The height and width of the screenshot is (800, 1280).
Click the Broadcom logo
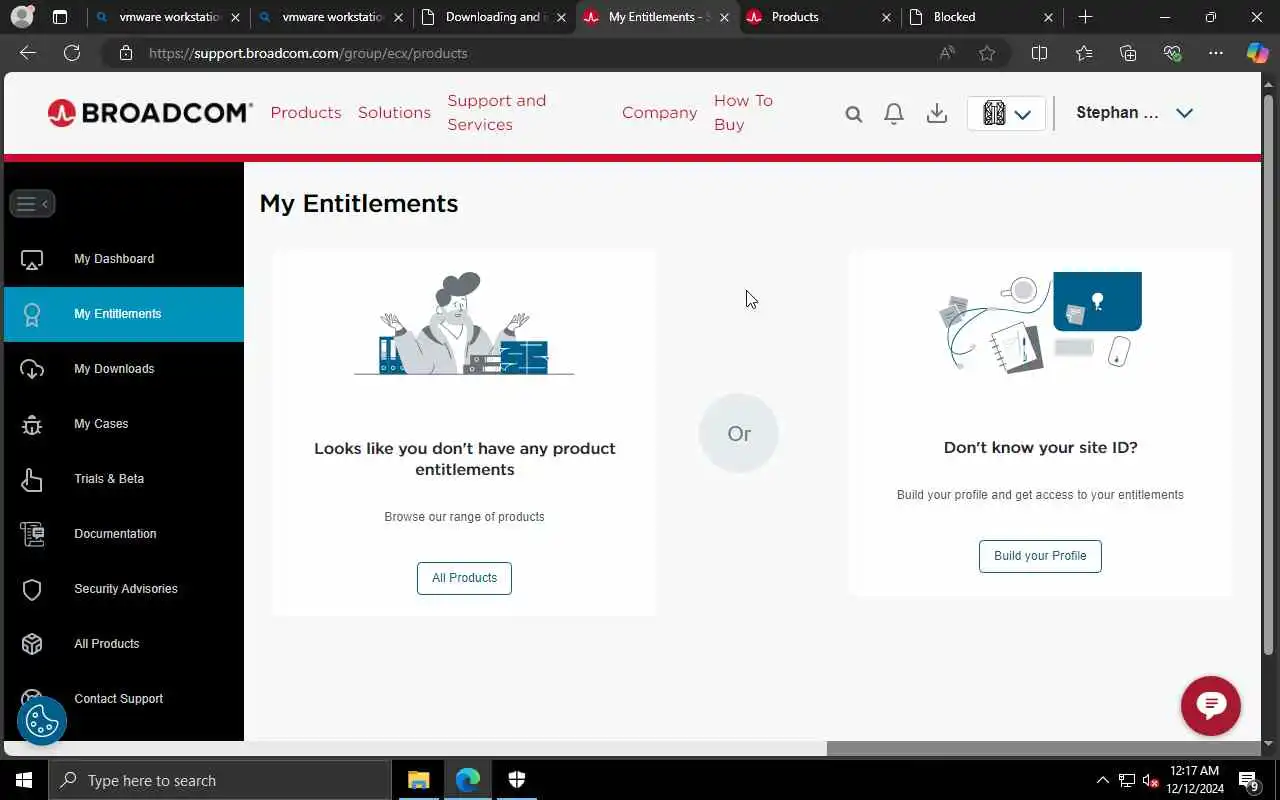click(149, 113)
